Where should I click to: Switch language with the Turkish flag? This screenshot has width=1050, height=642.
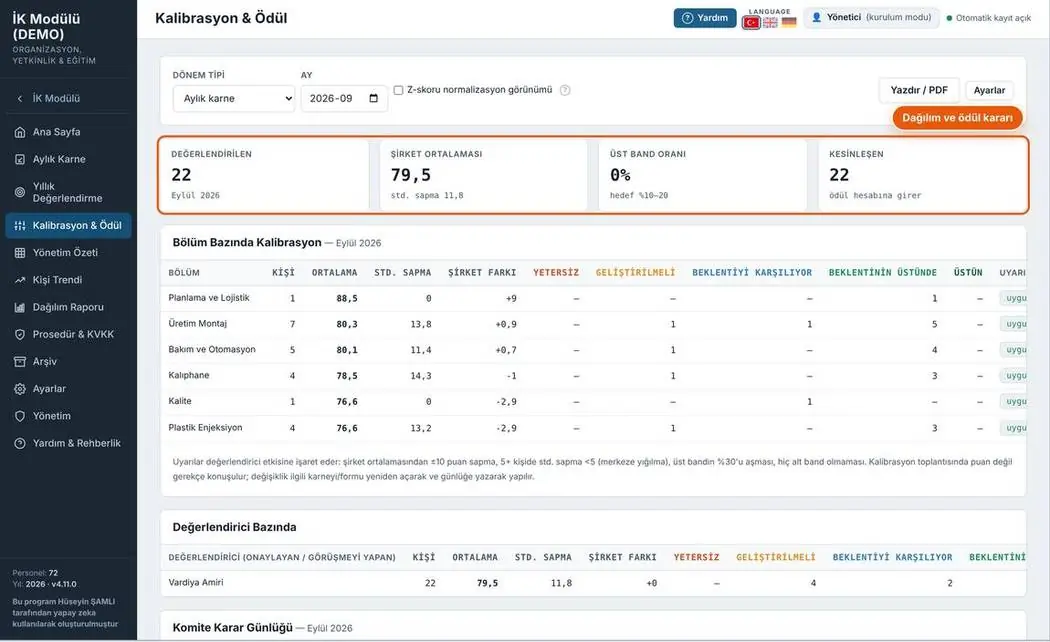click(751, 23)
